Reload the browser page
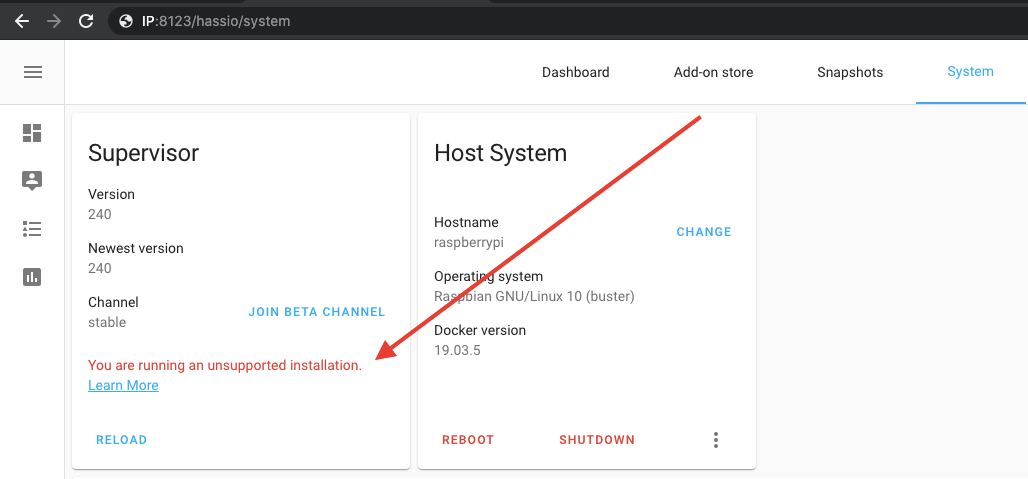The image size is (1028, 479). click(x=86, y=21)
